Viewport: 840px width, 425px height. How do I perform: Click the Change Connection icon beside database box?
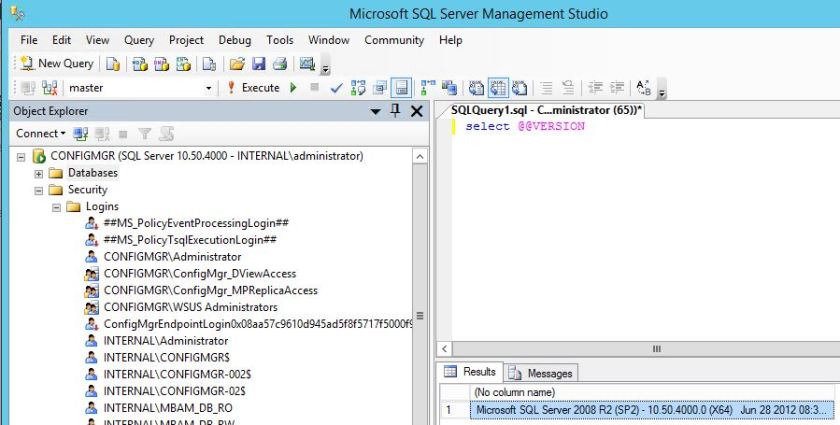tap(46, 88)
